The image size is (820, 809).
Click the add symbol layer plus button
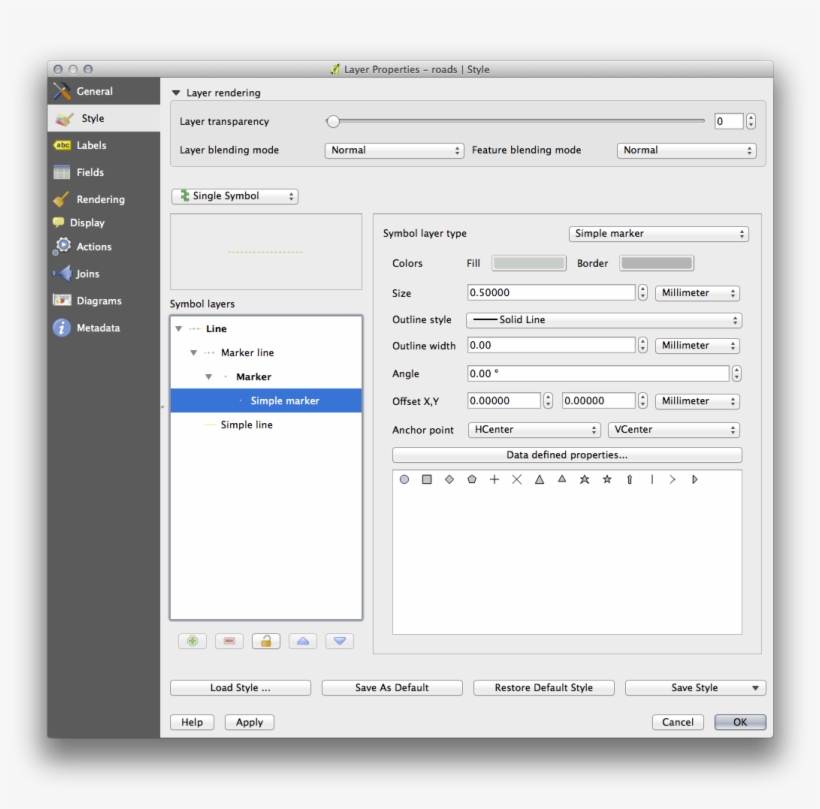pyautogui.click(x=192, y=641)
